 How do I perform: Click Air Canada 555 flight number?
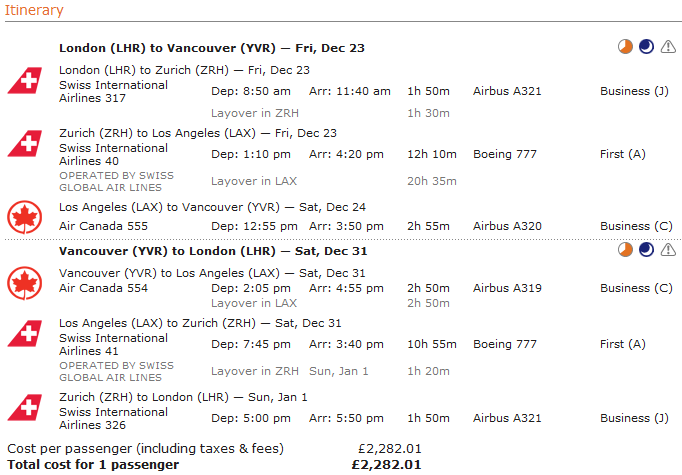[x=103, y=226]
